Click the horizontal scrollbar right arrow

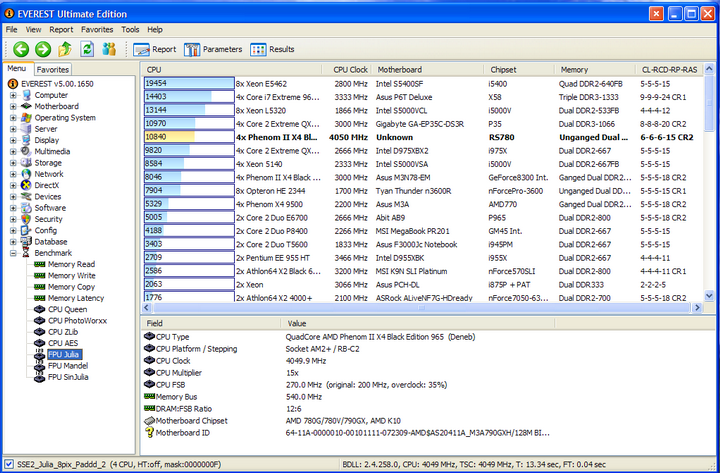[x=697, y=307]
